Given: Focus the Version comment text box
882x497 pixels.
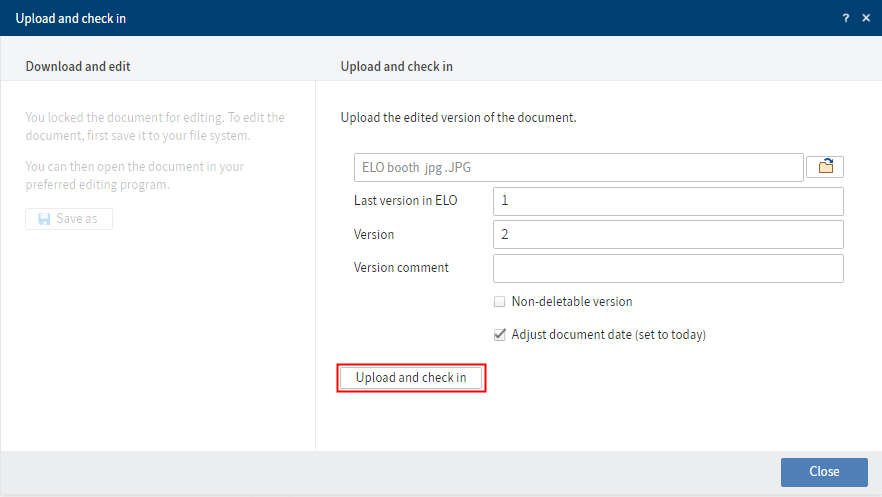Looking at the screenshot, I should [668, 268].
